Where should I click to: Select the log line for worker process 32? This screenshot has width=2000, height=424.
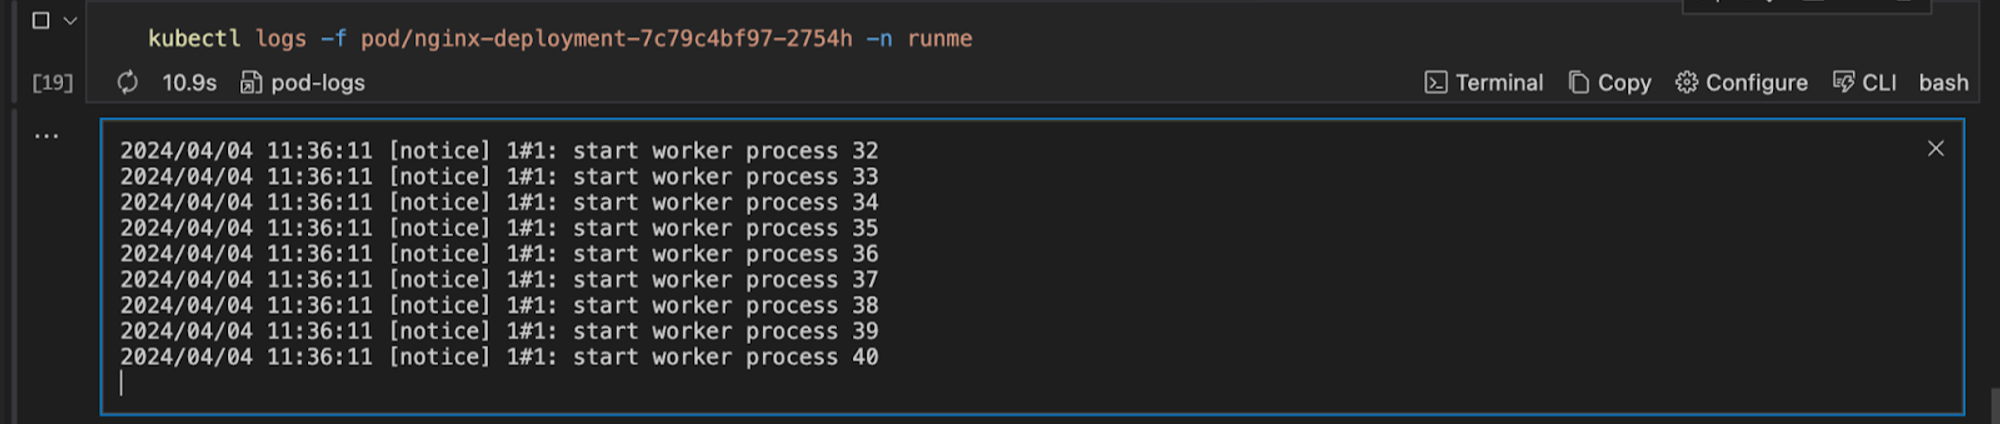click(x=499, y=151)
